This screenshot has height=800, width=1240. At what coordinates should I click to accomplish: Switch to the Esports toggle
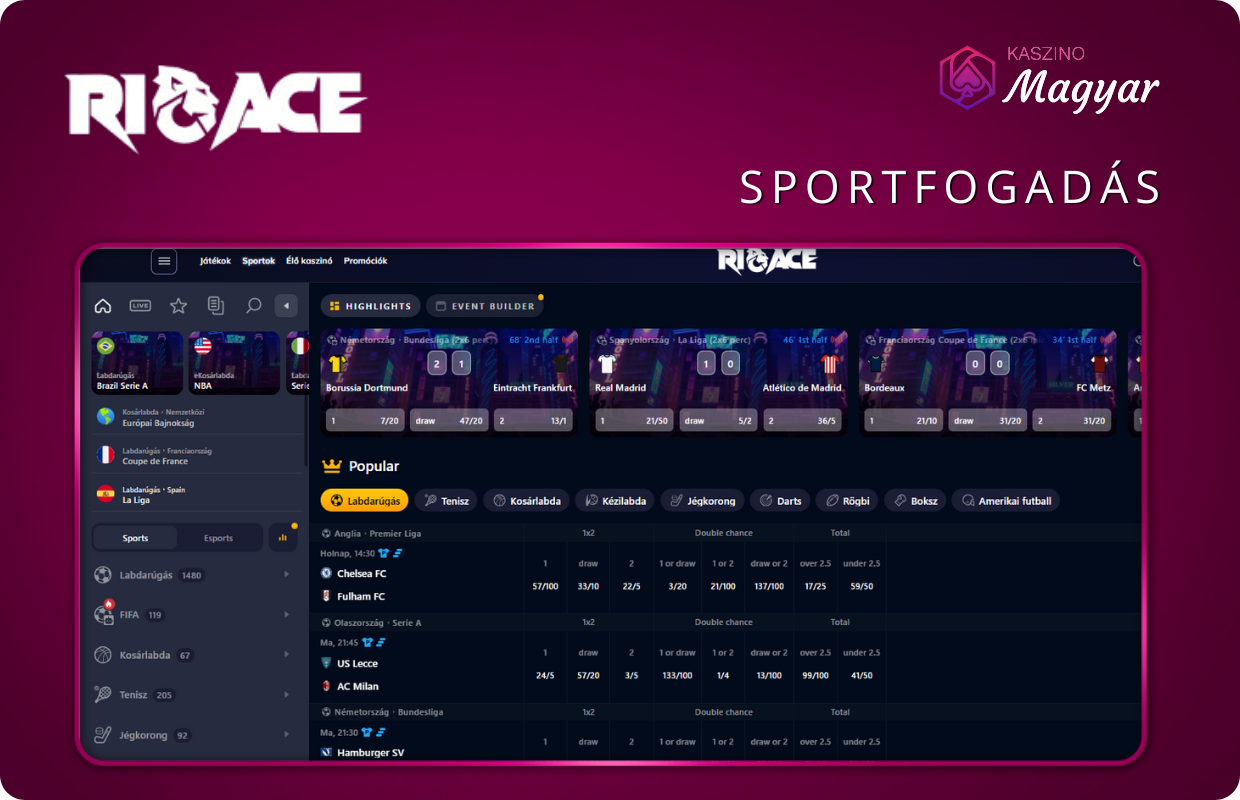pyautogui.click(x=218, y=538)
